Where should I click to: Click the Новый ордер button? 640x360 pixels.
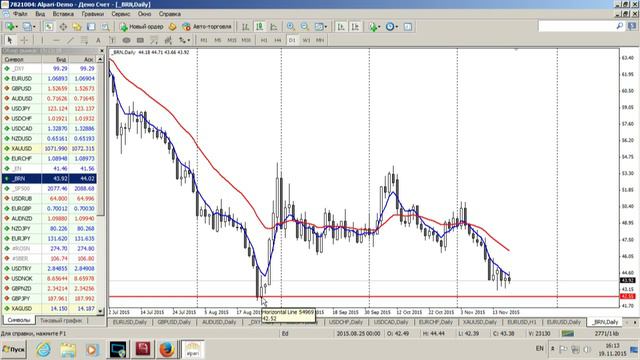tap(142, 27)
